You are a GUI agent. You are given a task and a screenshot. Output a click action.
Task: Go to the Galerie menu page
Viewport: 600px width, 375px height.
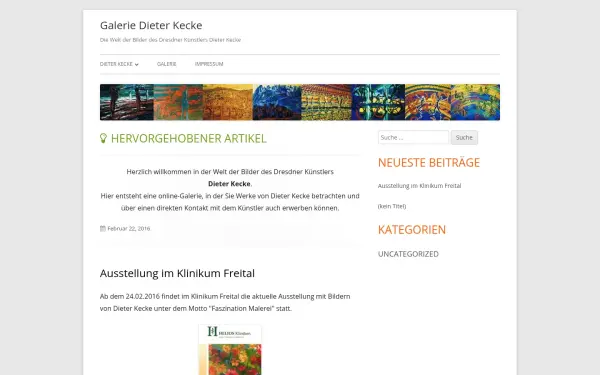pos(166,64)
